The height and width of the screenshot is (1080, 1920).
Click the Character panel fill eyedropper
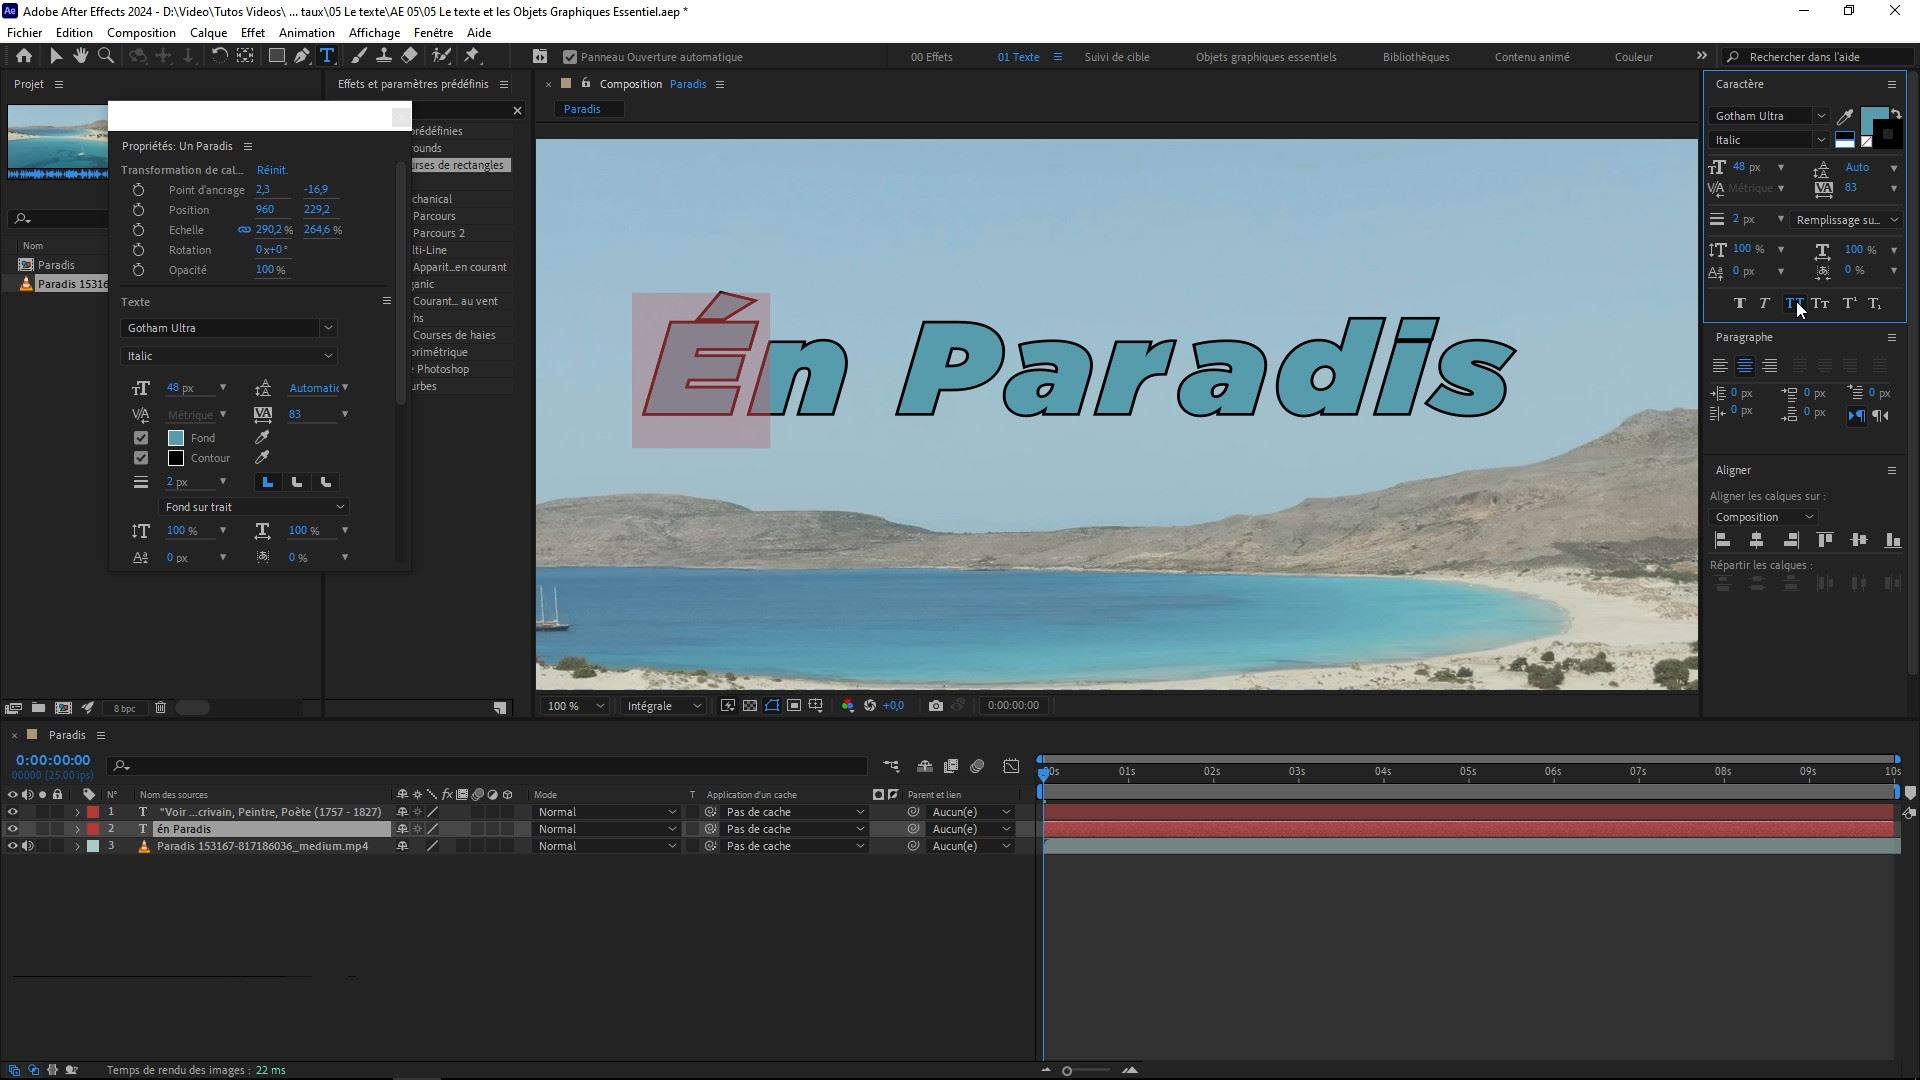[1845, 117]
